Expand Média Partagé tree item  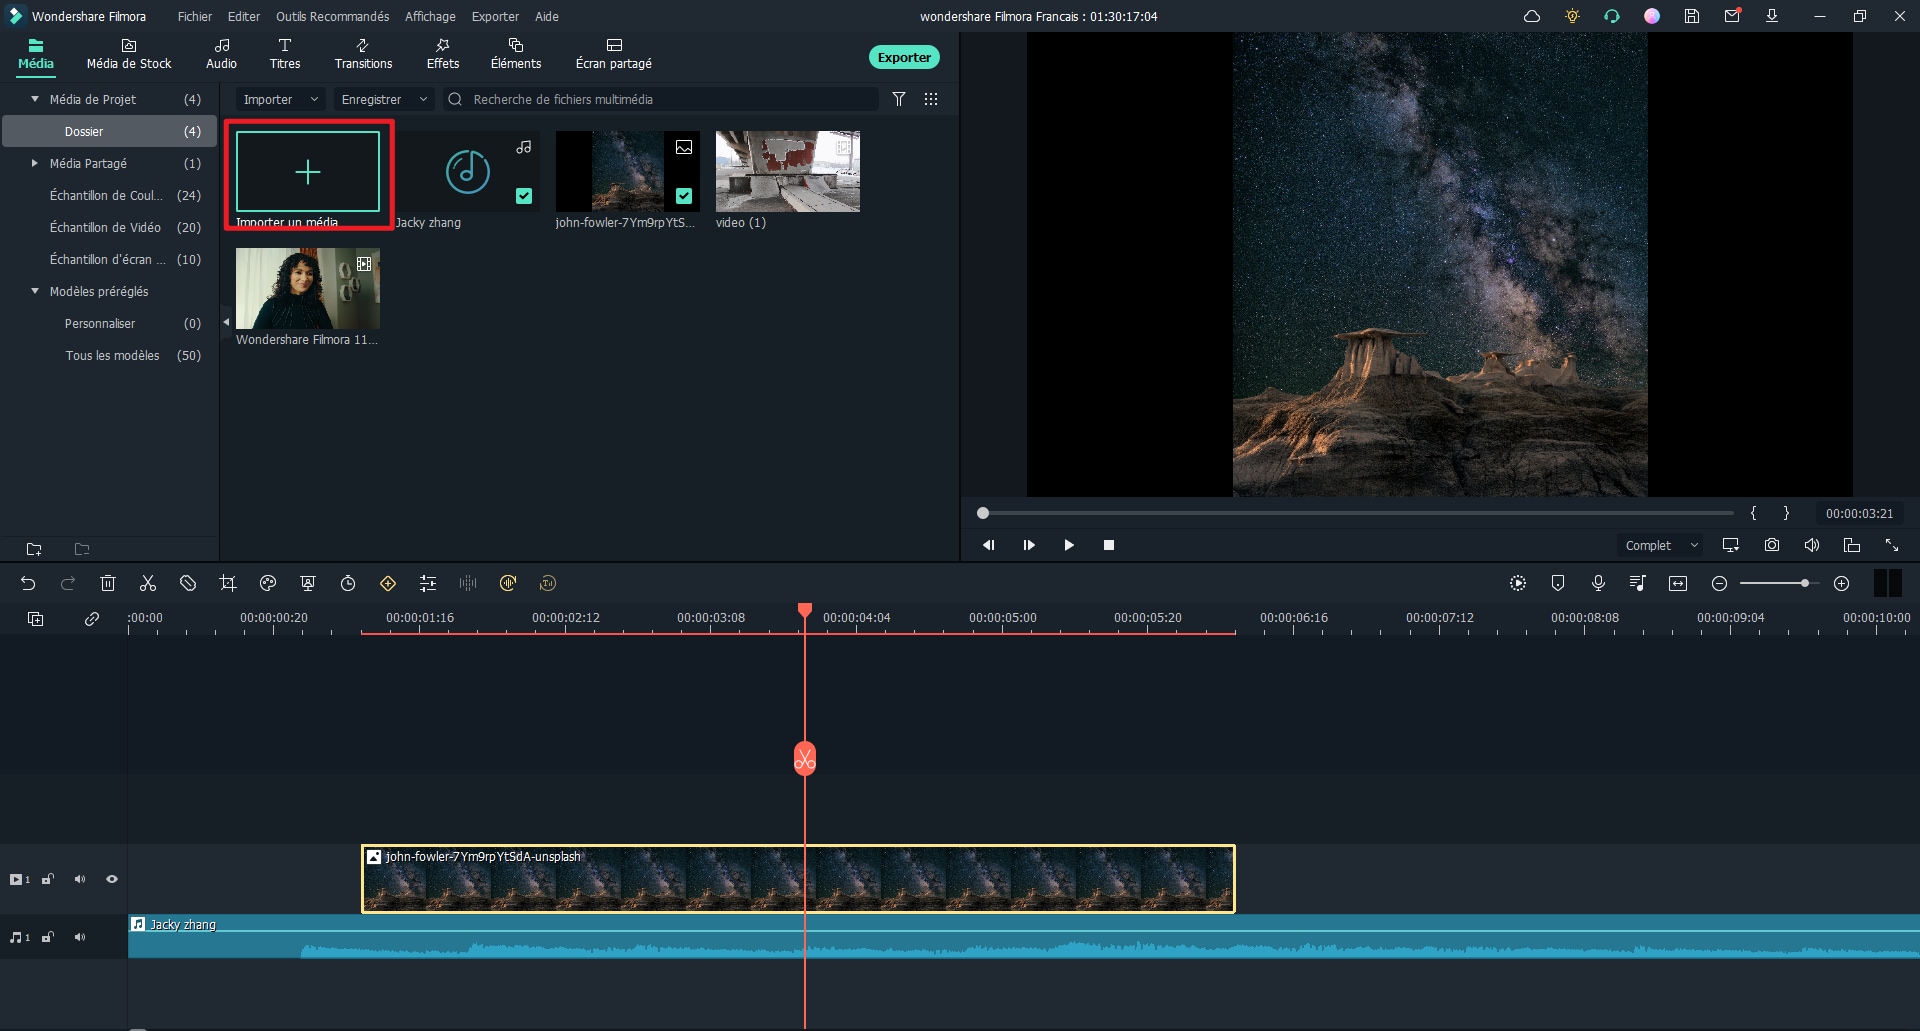35,163
